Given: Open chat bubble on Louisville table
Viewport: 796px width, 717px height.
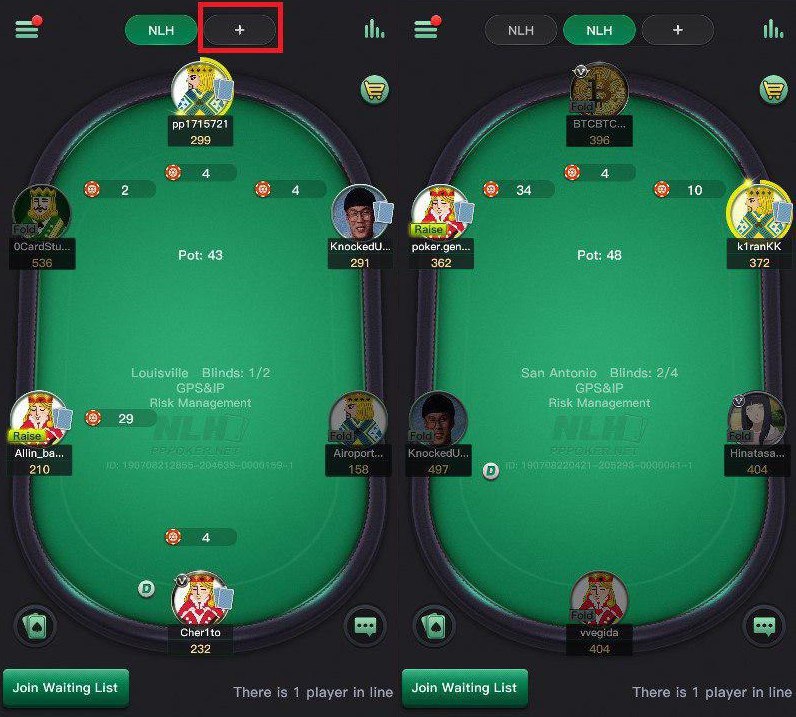Looking at the screenshot, I should [366, 626].
